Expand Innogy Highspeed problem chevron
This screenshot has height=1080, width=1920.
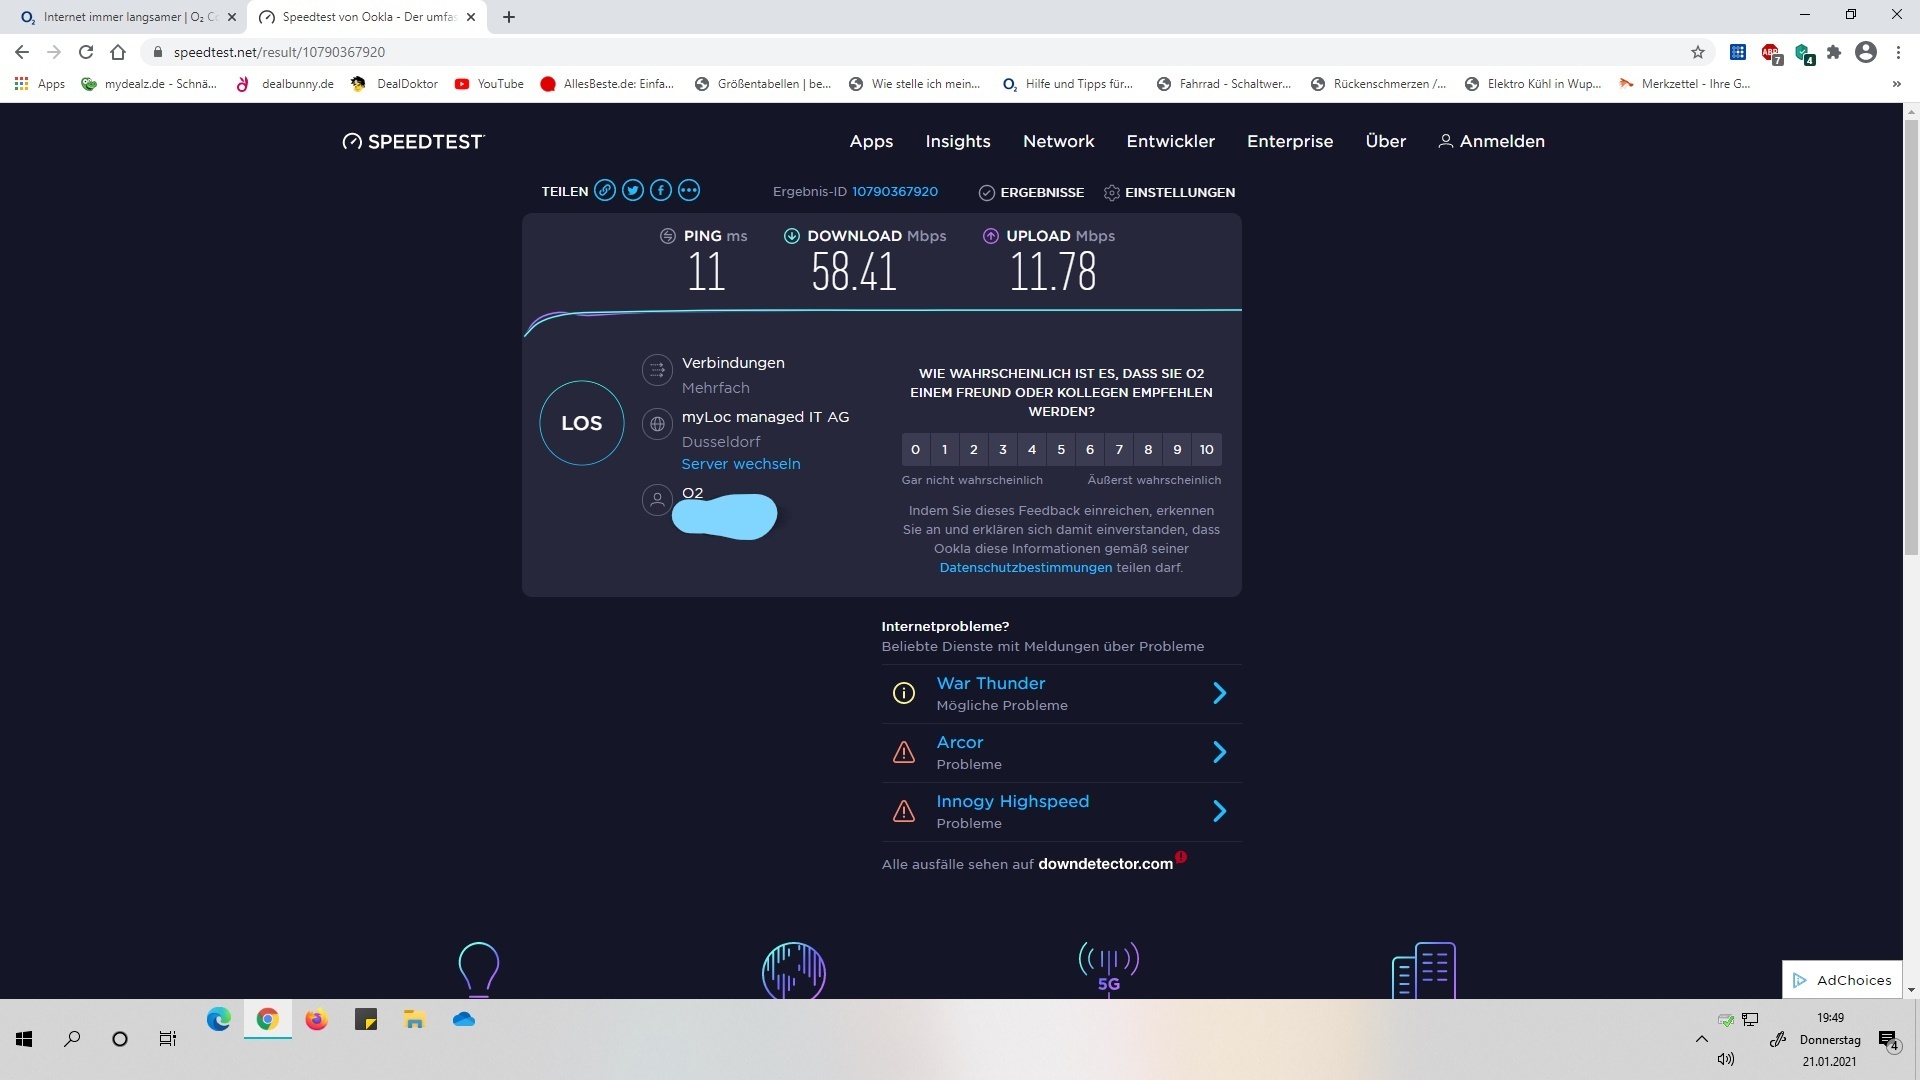pos(1220,811)
